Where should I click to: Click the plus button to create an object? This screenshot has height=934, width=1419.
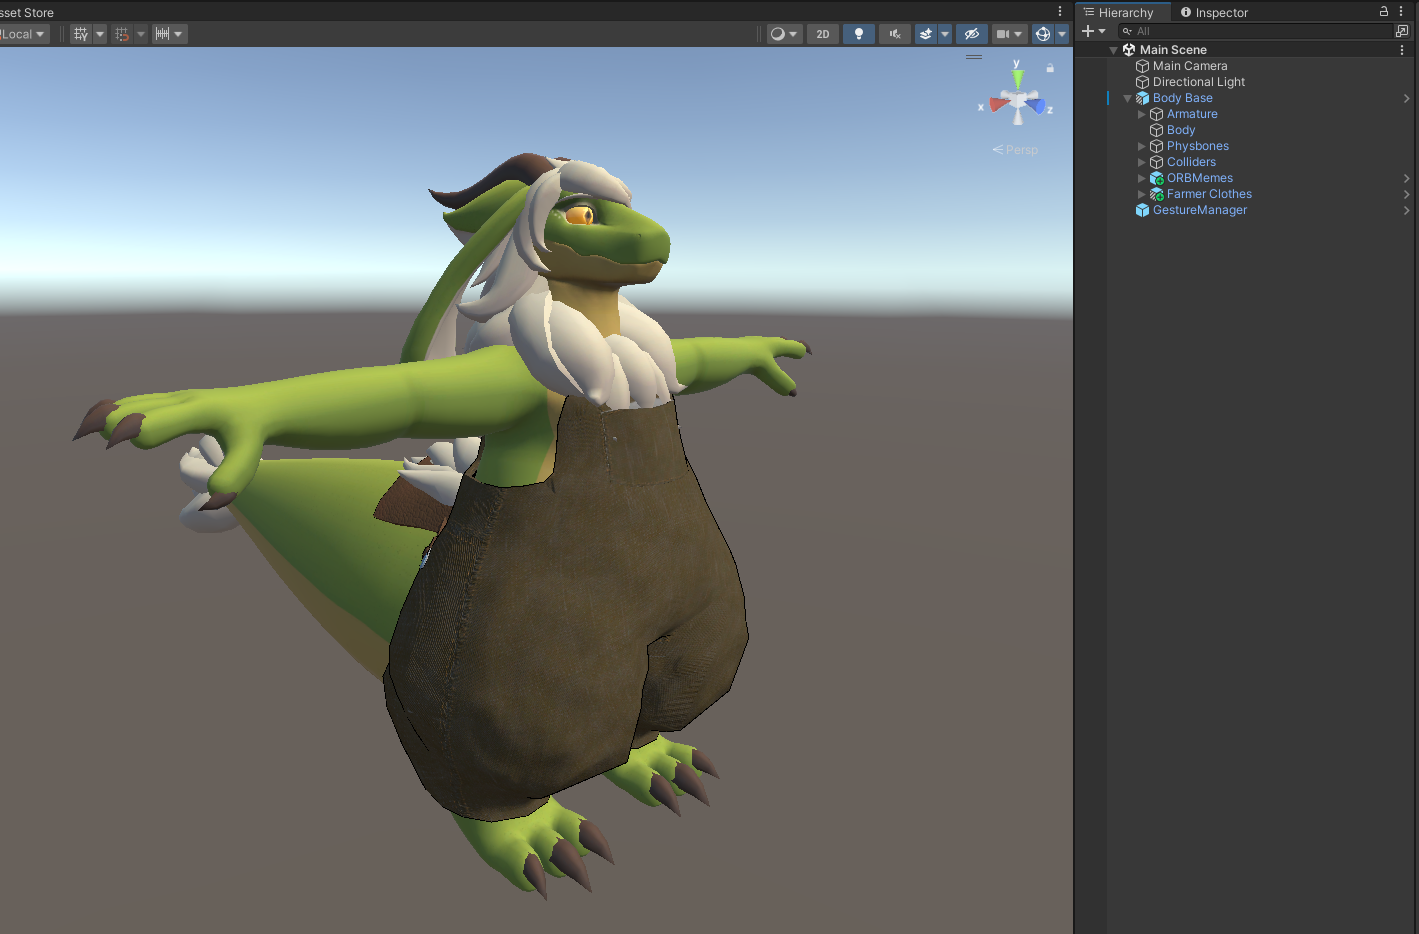pos(1088,31)
